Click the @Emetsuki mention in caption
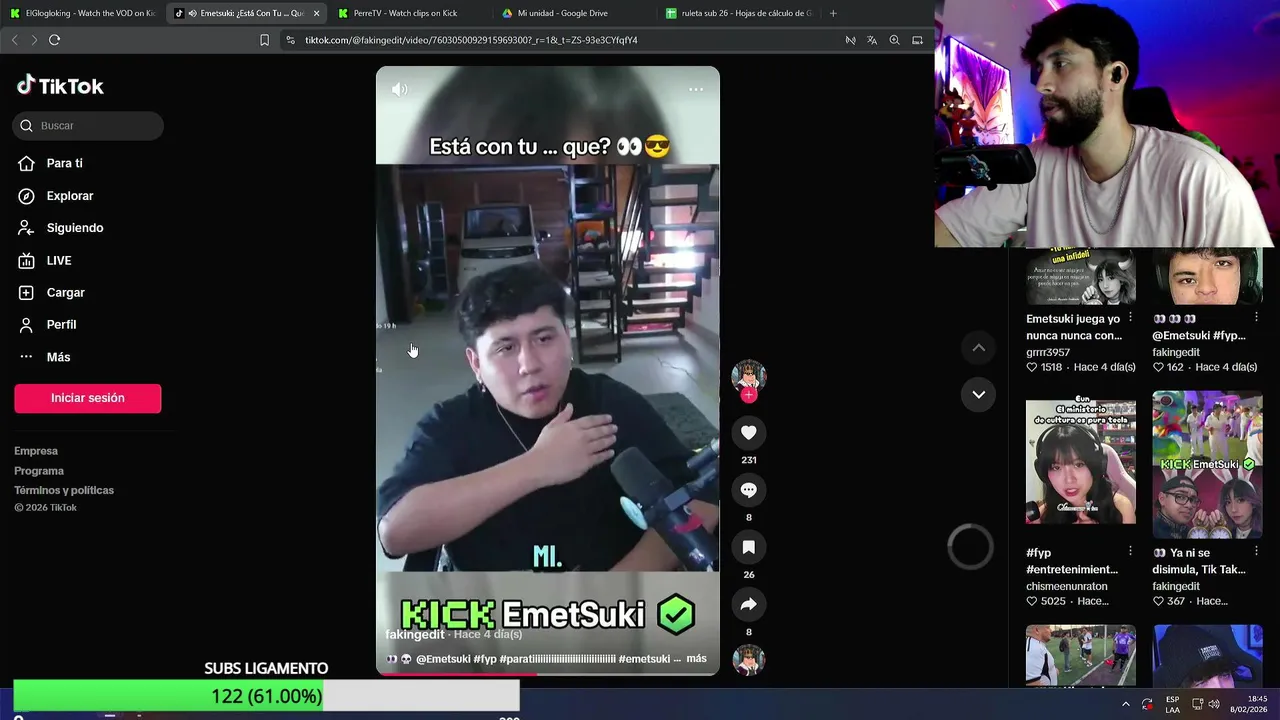 click(443, 659)
